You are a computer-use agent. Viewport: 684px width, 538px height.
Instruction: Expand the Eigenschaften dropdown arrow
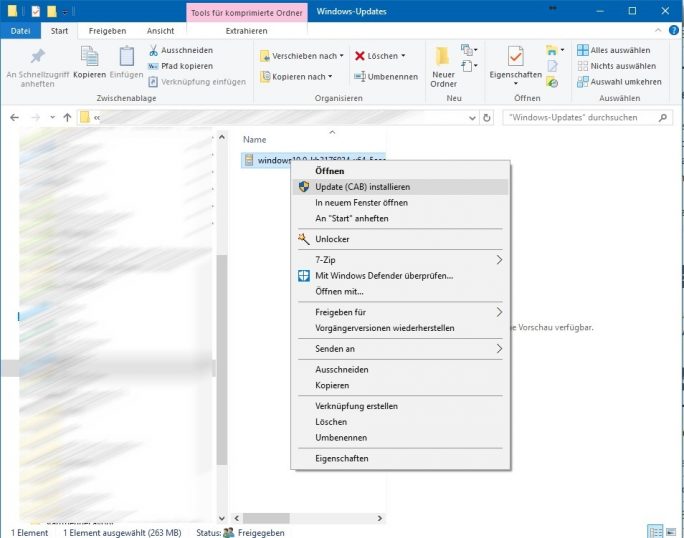pos(516,83)
